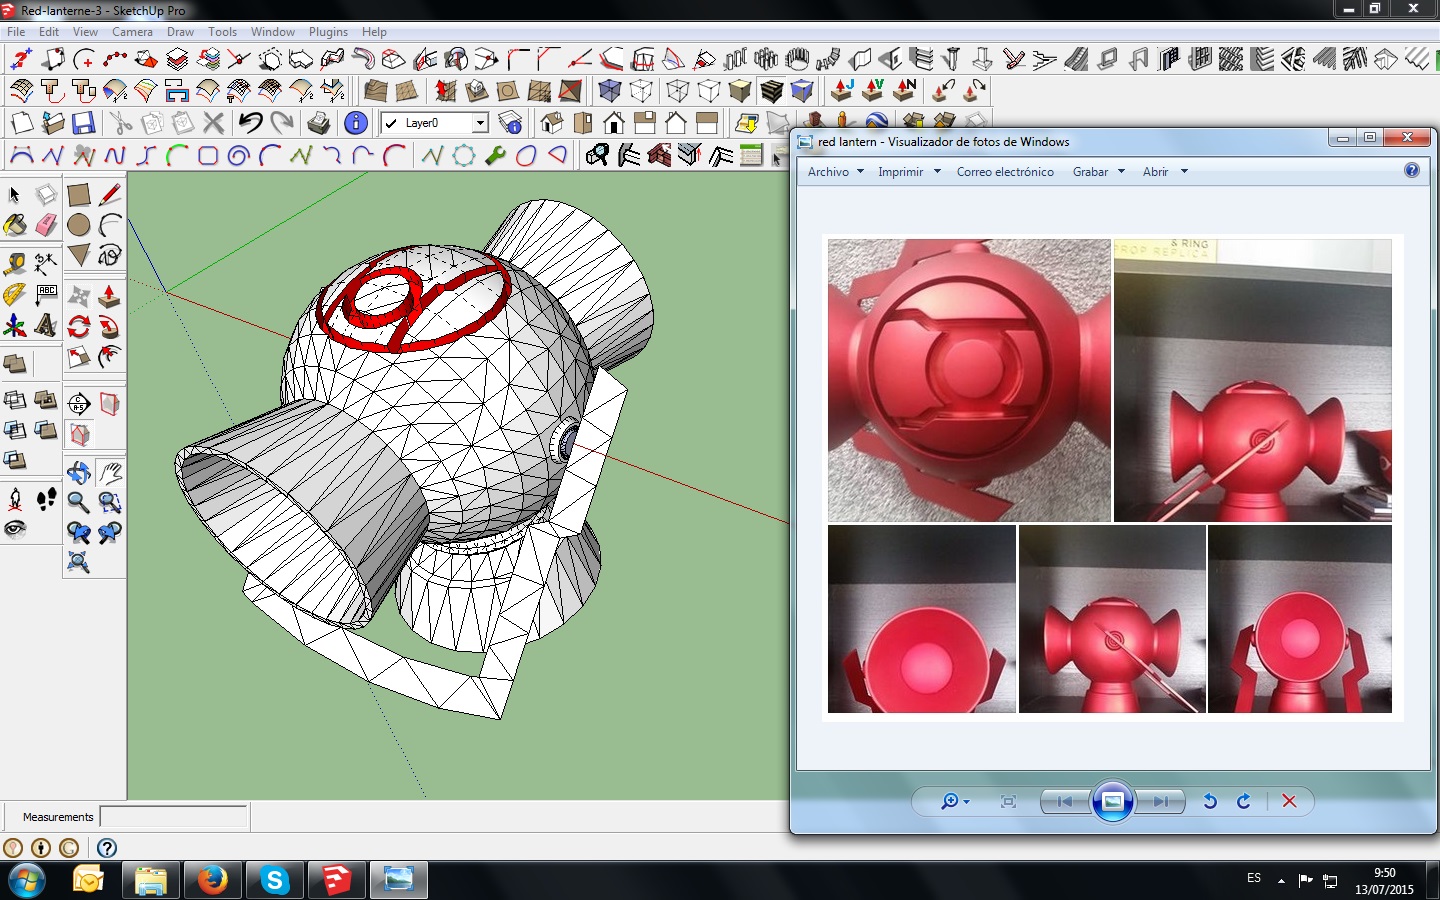Select the Position Camera tool
1440x900 pixels.
pyautogui.click(x=14, y=499)
